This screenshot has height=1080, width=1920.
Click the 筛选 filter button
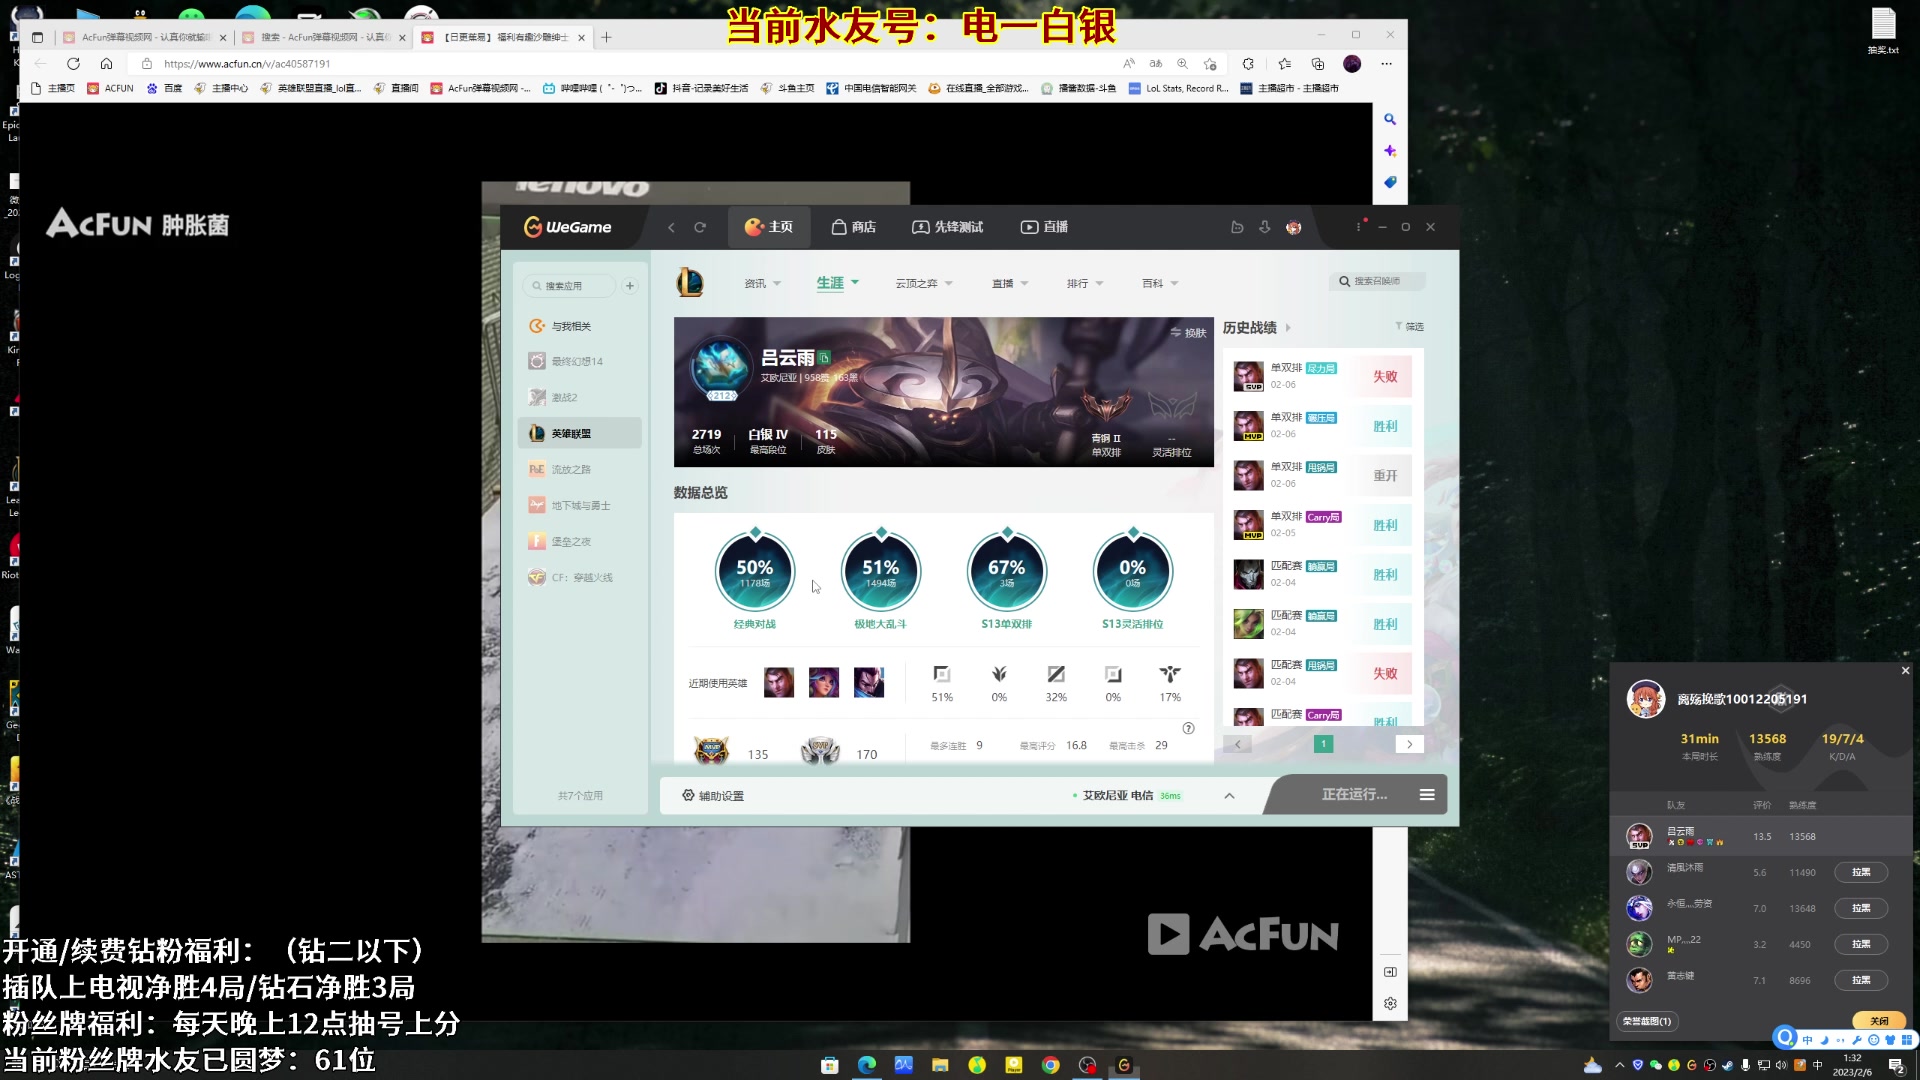(1409, 327)
